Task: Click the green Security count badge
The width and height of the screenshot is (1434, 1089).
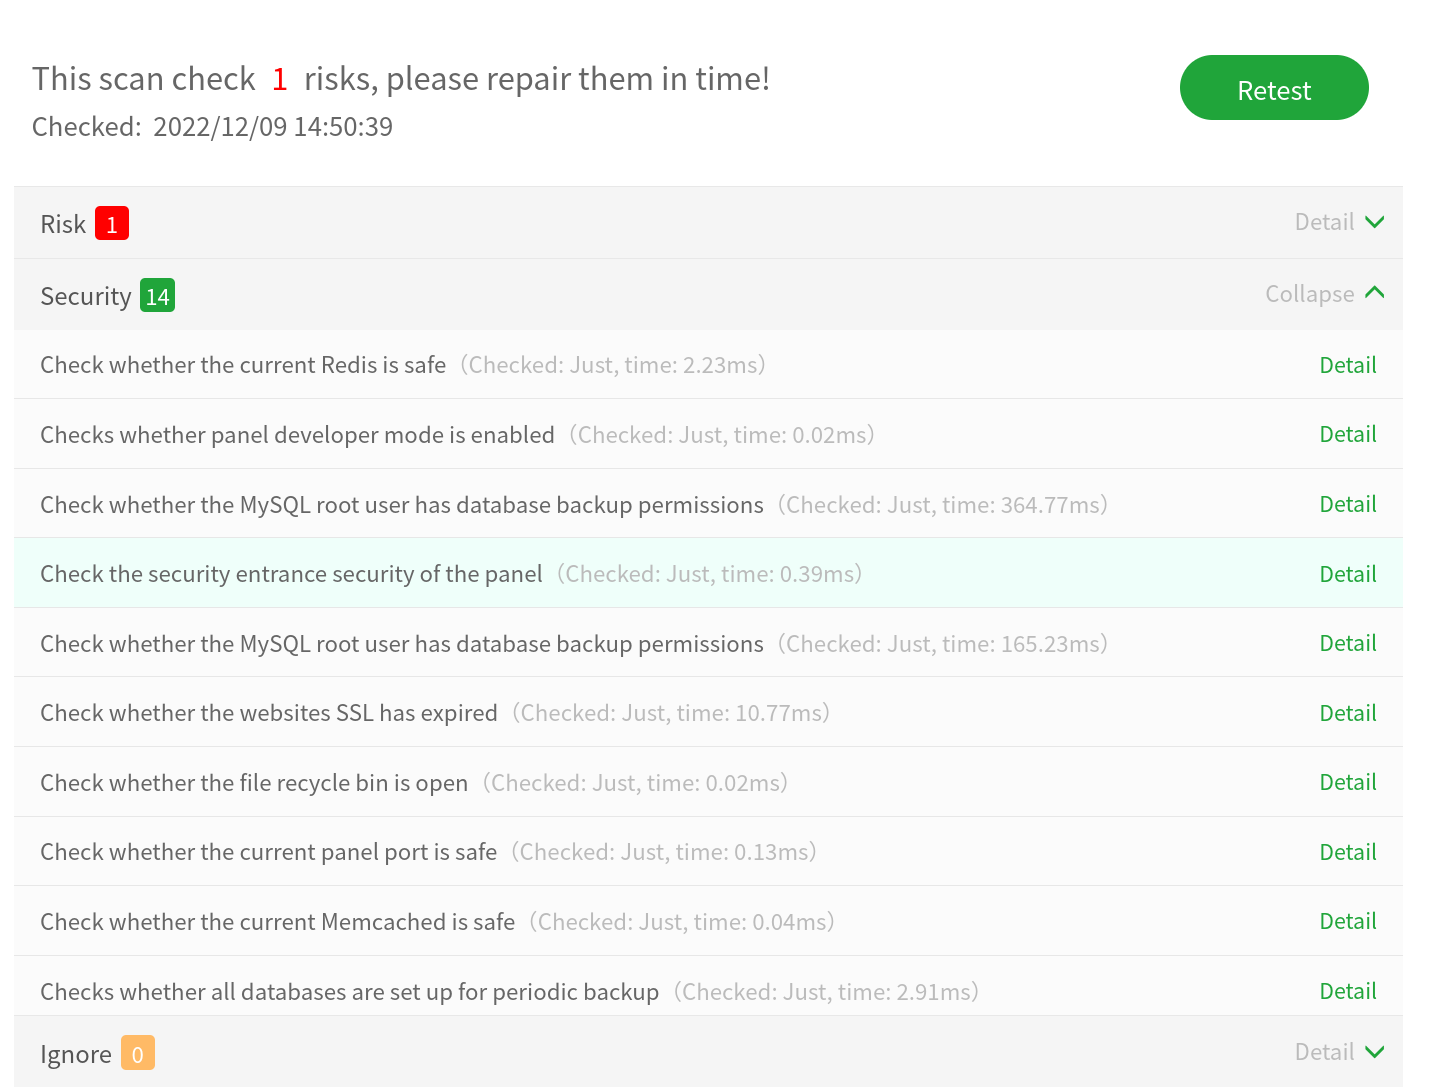Action: coord(157,295)
